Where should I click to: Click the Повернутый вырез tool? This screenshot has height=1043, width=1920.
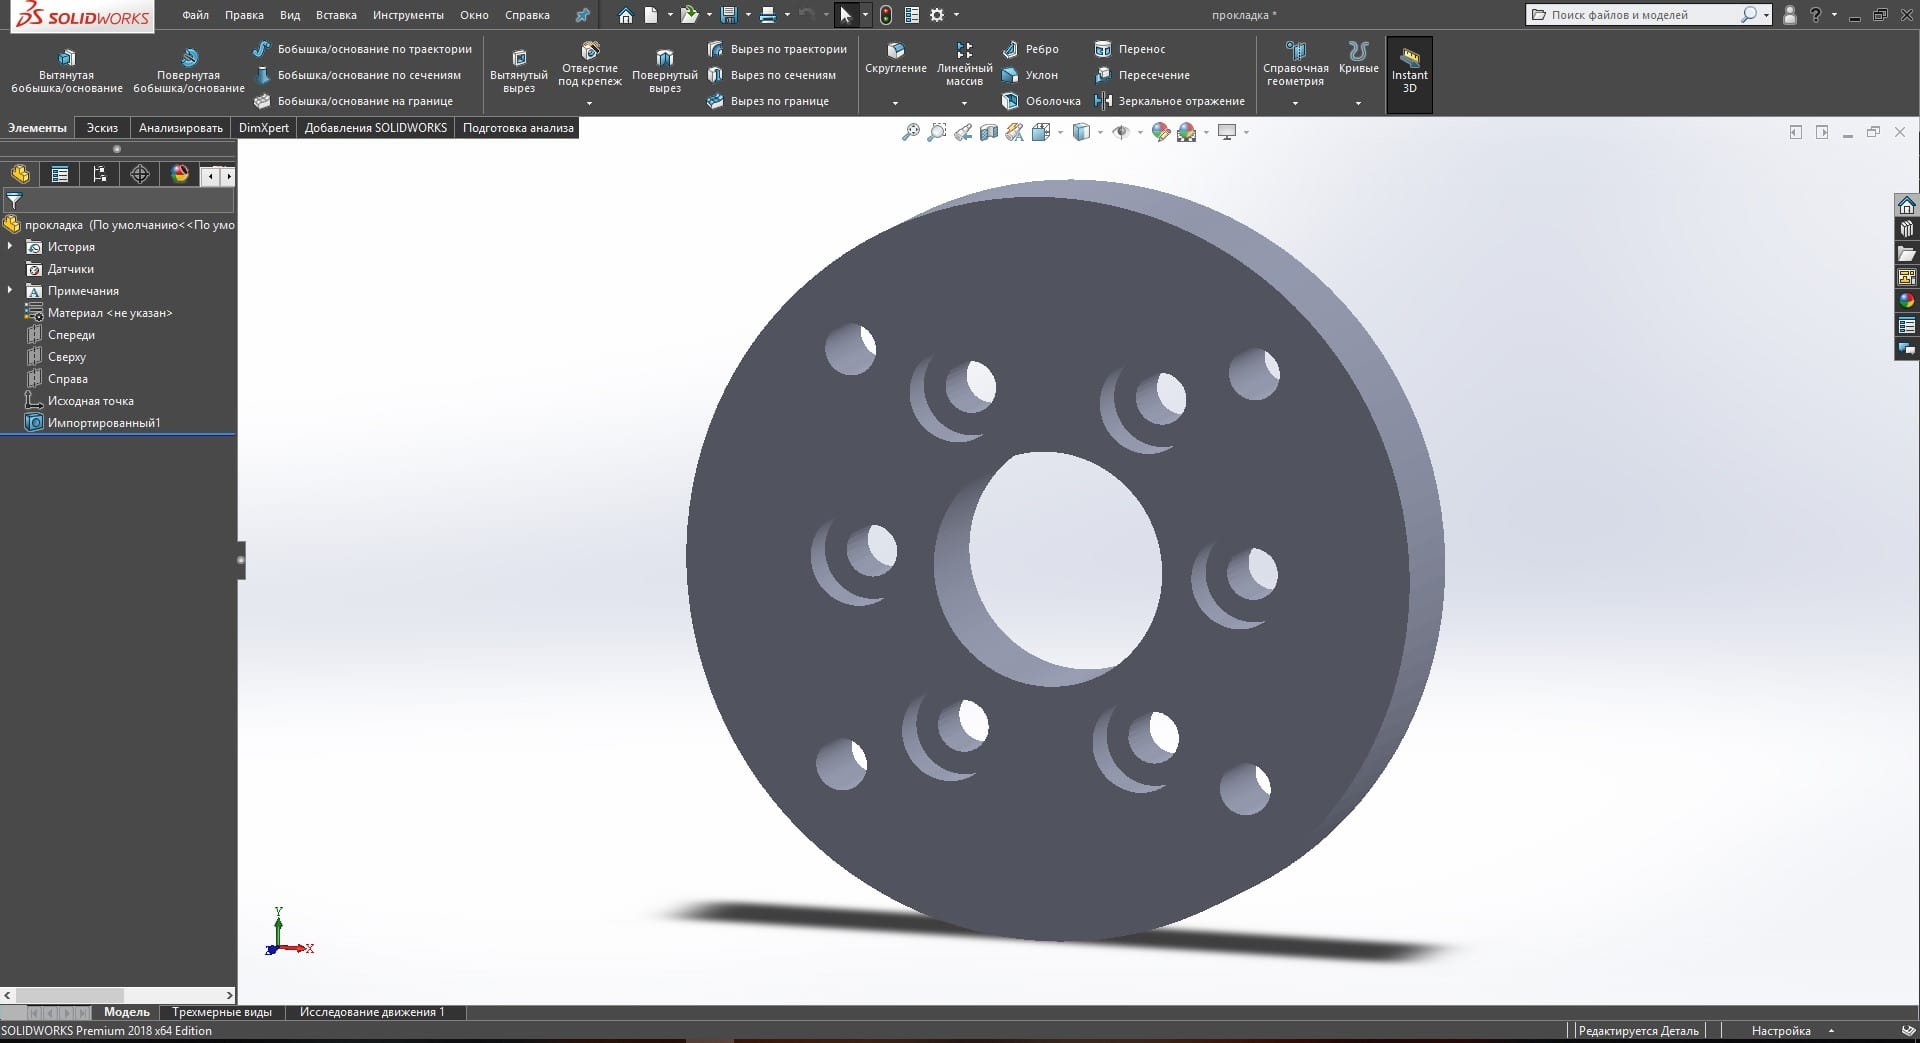point(665,70)
